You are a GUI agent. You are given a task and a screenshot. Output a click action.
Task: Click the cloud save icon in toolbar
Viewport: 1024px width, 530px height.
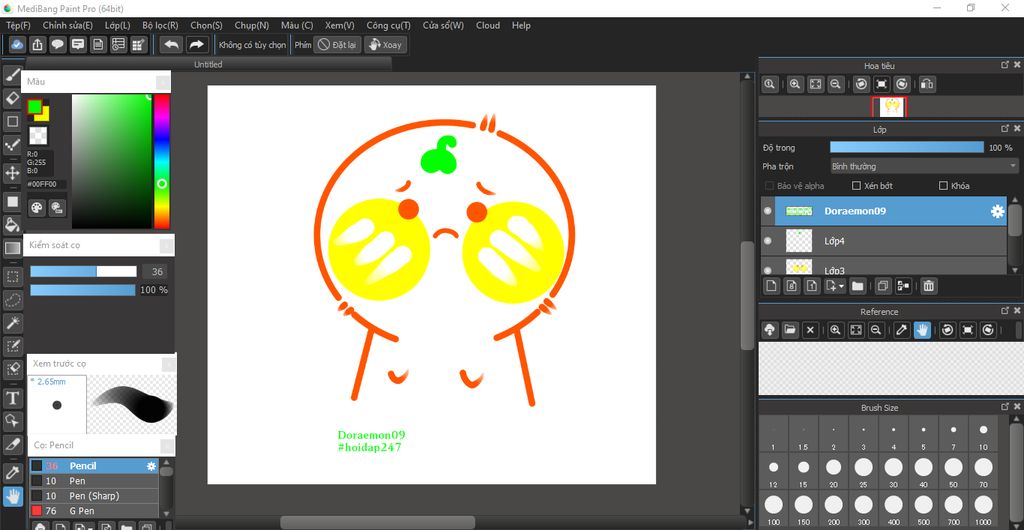tap(18, 44)
